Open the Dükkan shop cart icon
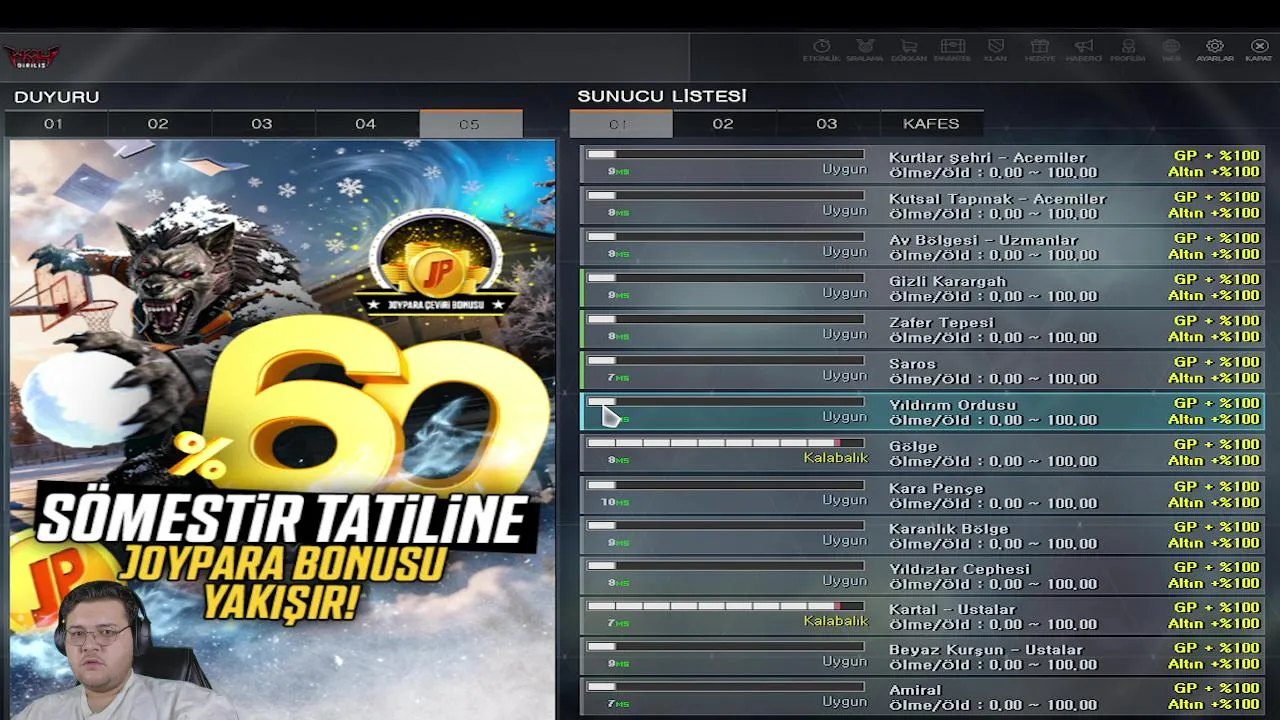1280x720 pixels. click(909, 51)
